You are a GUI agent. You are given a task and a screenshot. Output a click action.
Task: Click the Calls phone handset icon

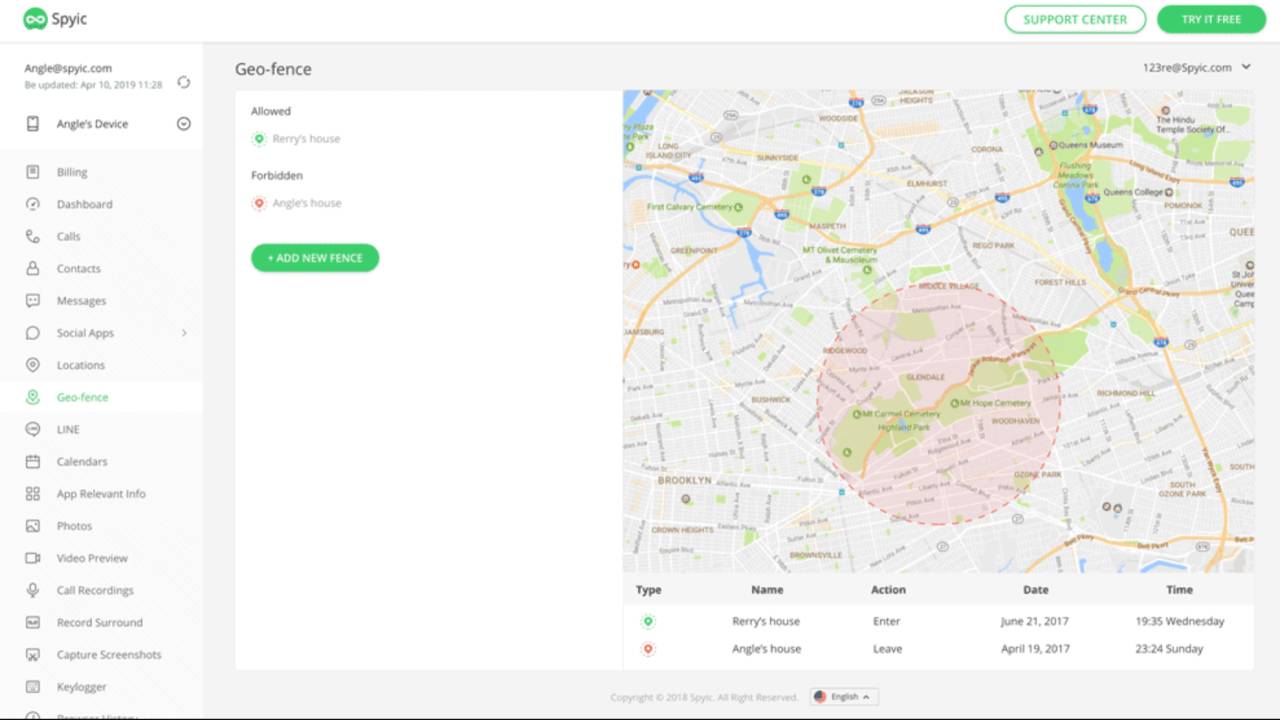33,236
